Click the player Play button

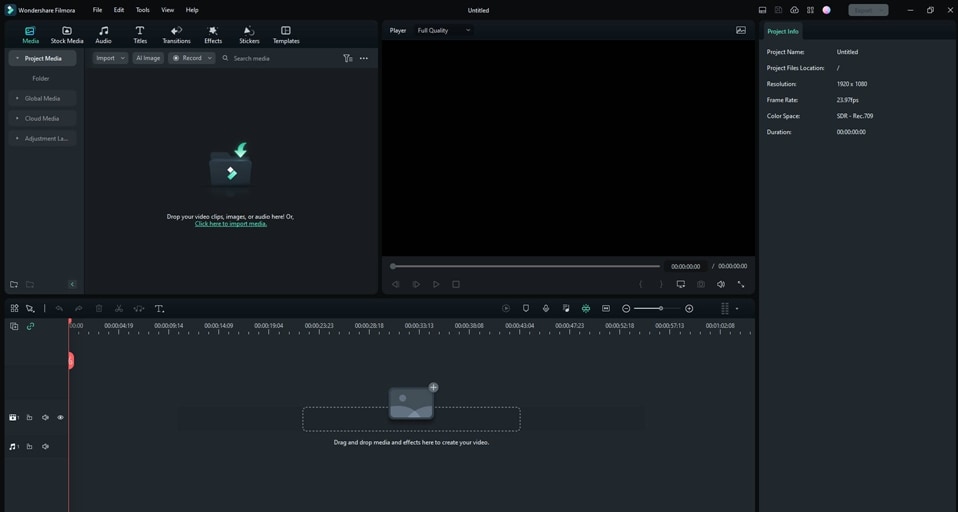(x=436, y=284)
